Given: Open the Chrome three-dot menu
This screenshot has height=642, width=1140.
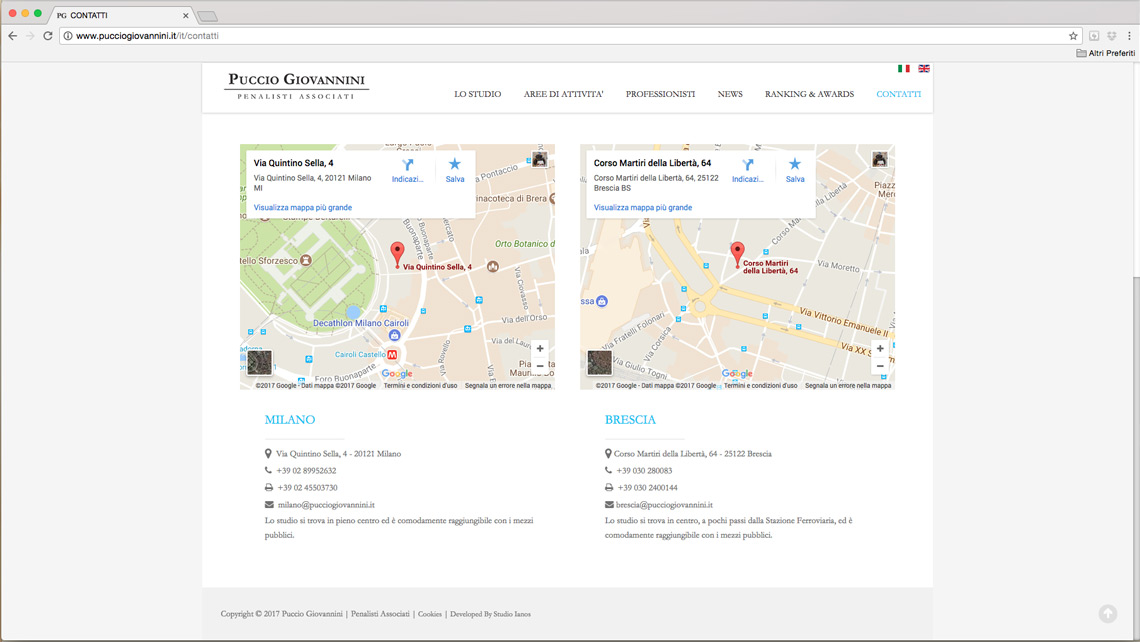Looking at the screenshot, I should click(1129, 36).
